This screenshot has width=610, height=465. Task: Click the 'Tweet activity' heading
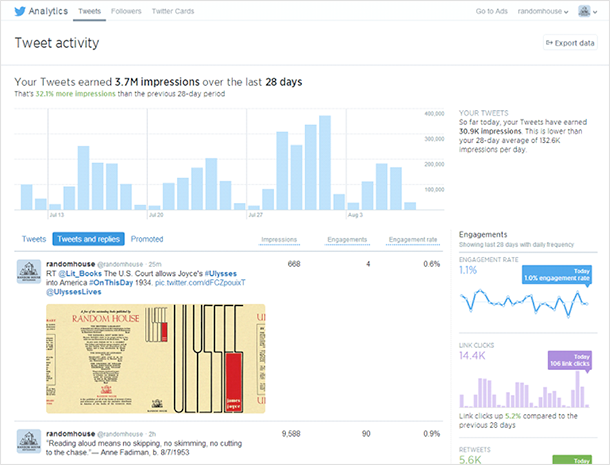click(57, 43)
